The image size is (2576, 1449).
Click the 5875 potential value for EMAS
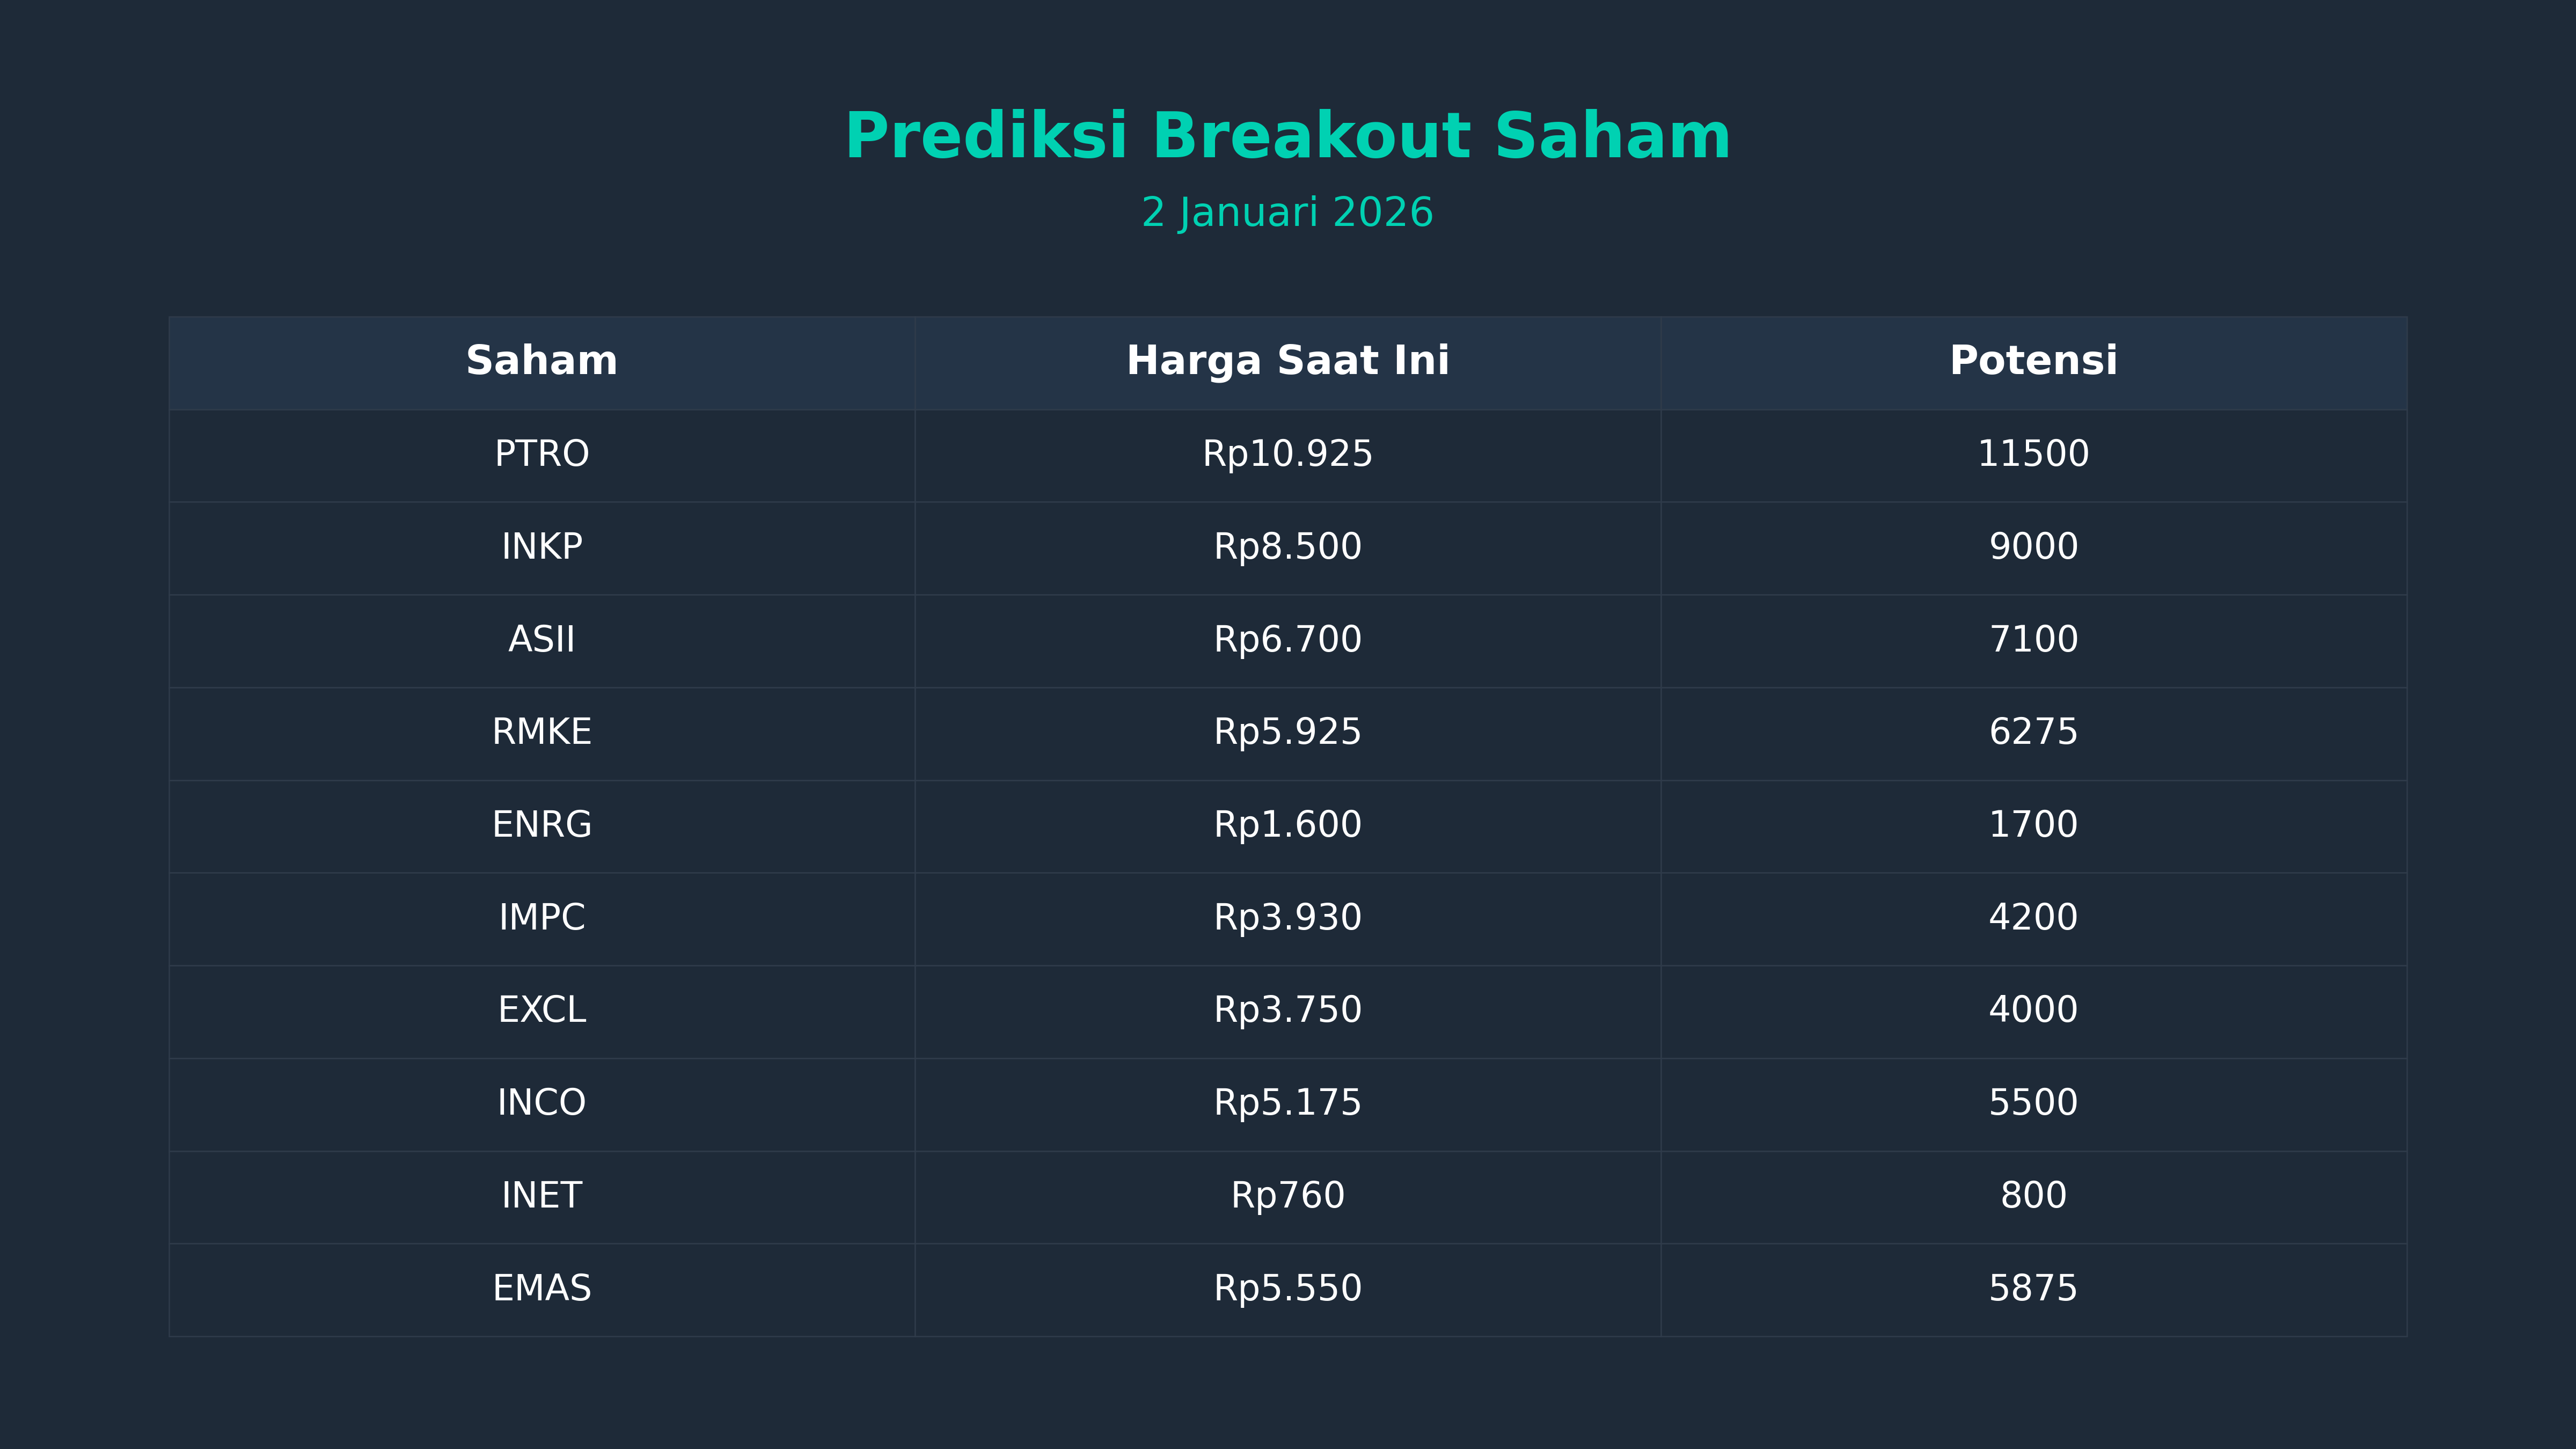pyautogui.click(x=2033, y=1288)
